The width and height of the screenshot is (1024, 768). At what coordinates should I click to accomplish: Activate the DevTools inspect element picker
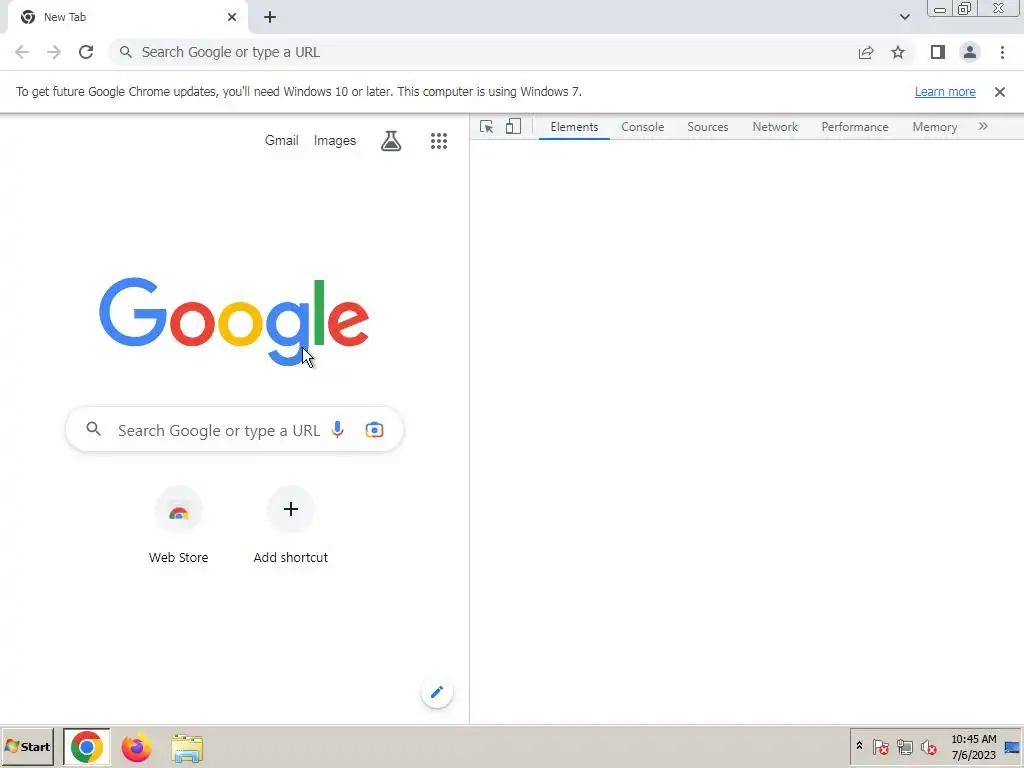click(487, 127)
